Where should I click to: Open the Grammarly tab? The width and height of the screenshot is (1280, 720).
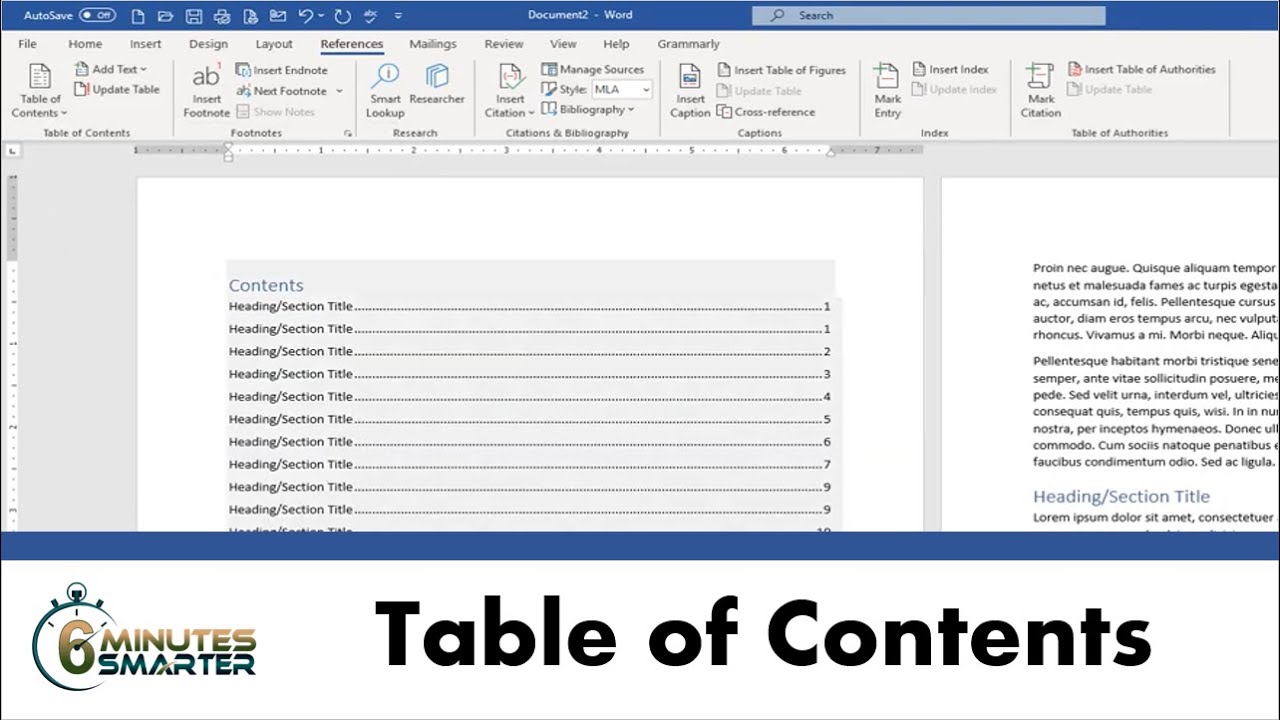688,44
